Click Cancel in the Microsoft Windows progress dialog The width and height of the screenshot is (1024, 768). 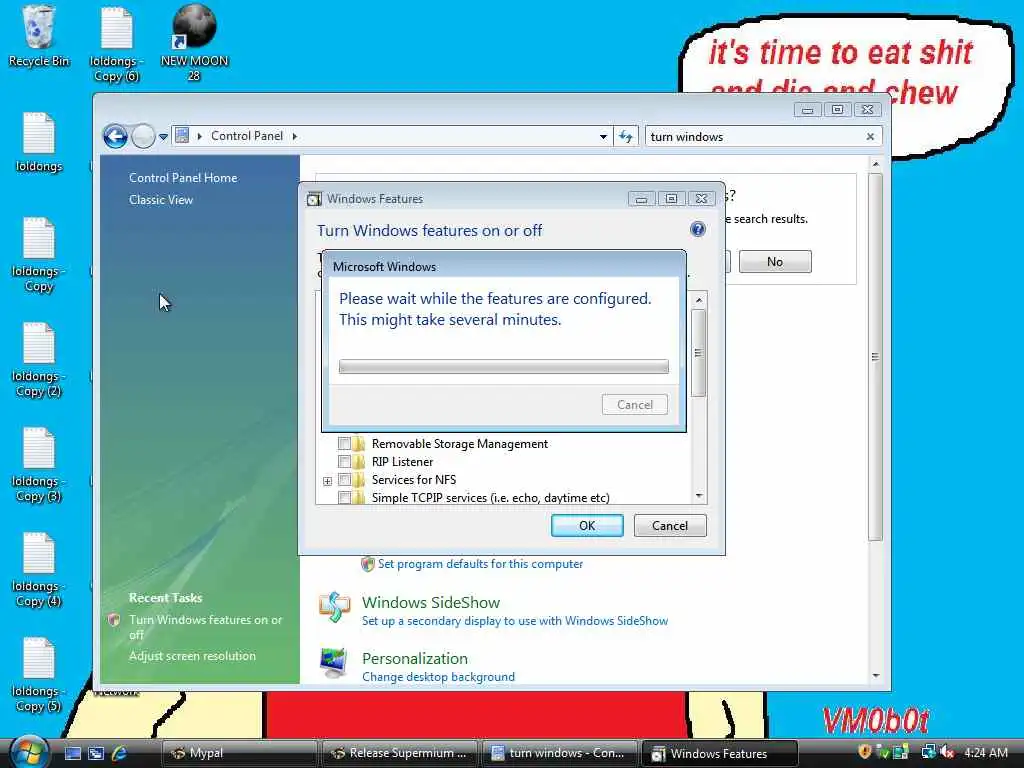(635, 405)
